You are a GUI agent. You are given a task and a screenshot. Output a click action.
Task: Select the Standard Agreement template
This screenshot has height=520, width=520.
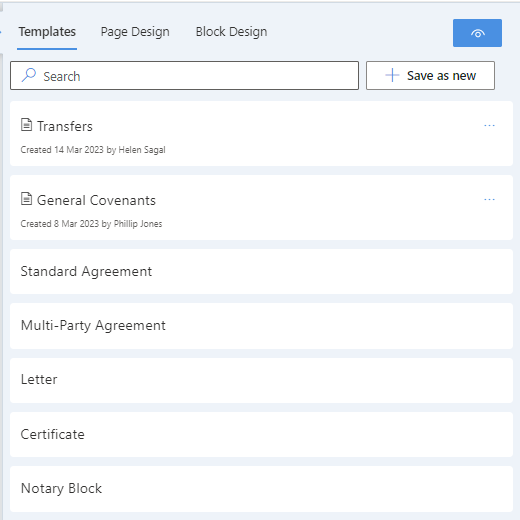[261, 272]
